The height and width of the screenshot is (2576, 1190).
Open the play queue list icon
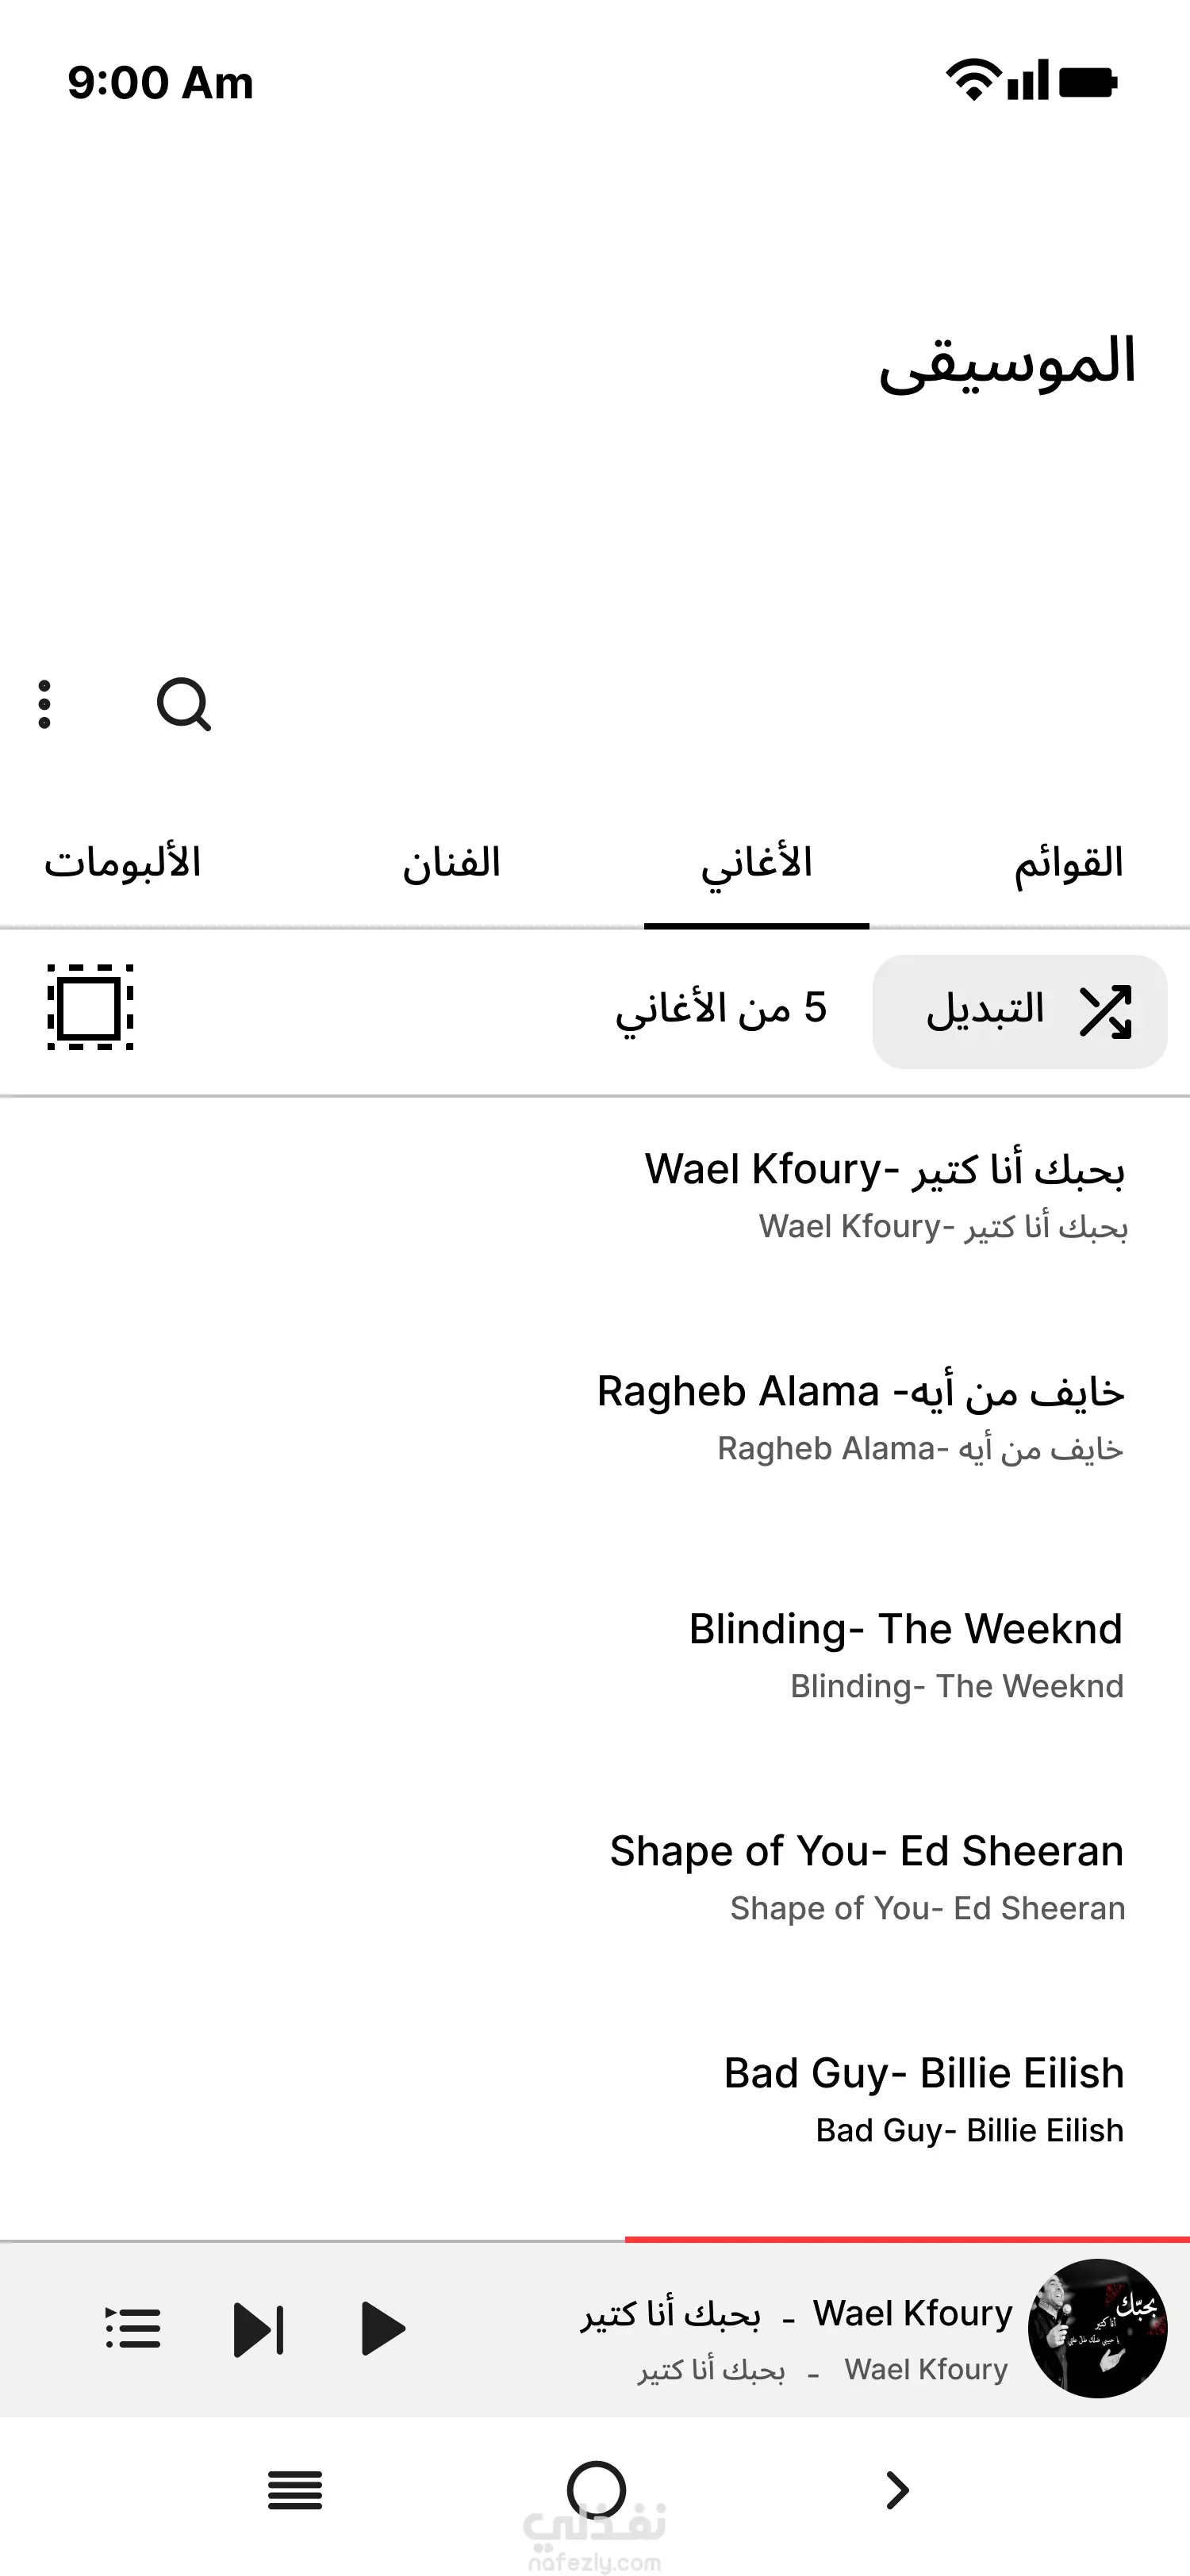pyautogui.click(x=133, y=2329)
